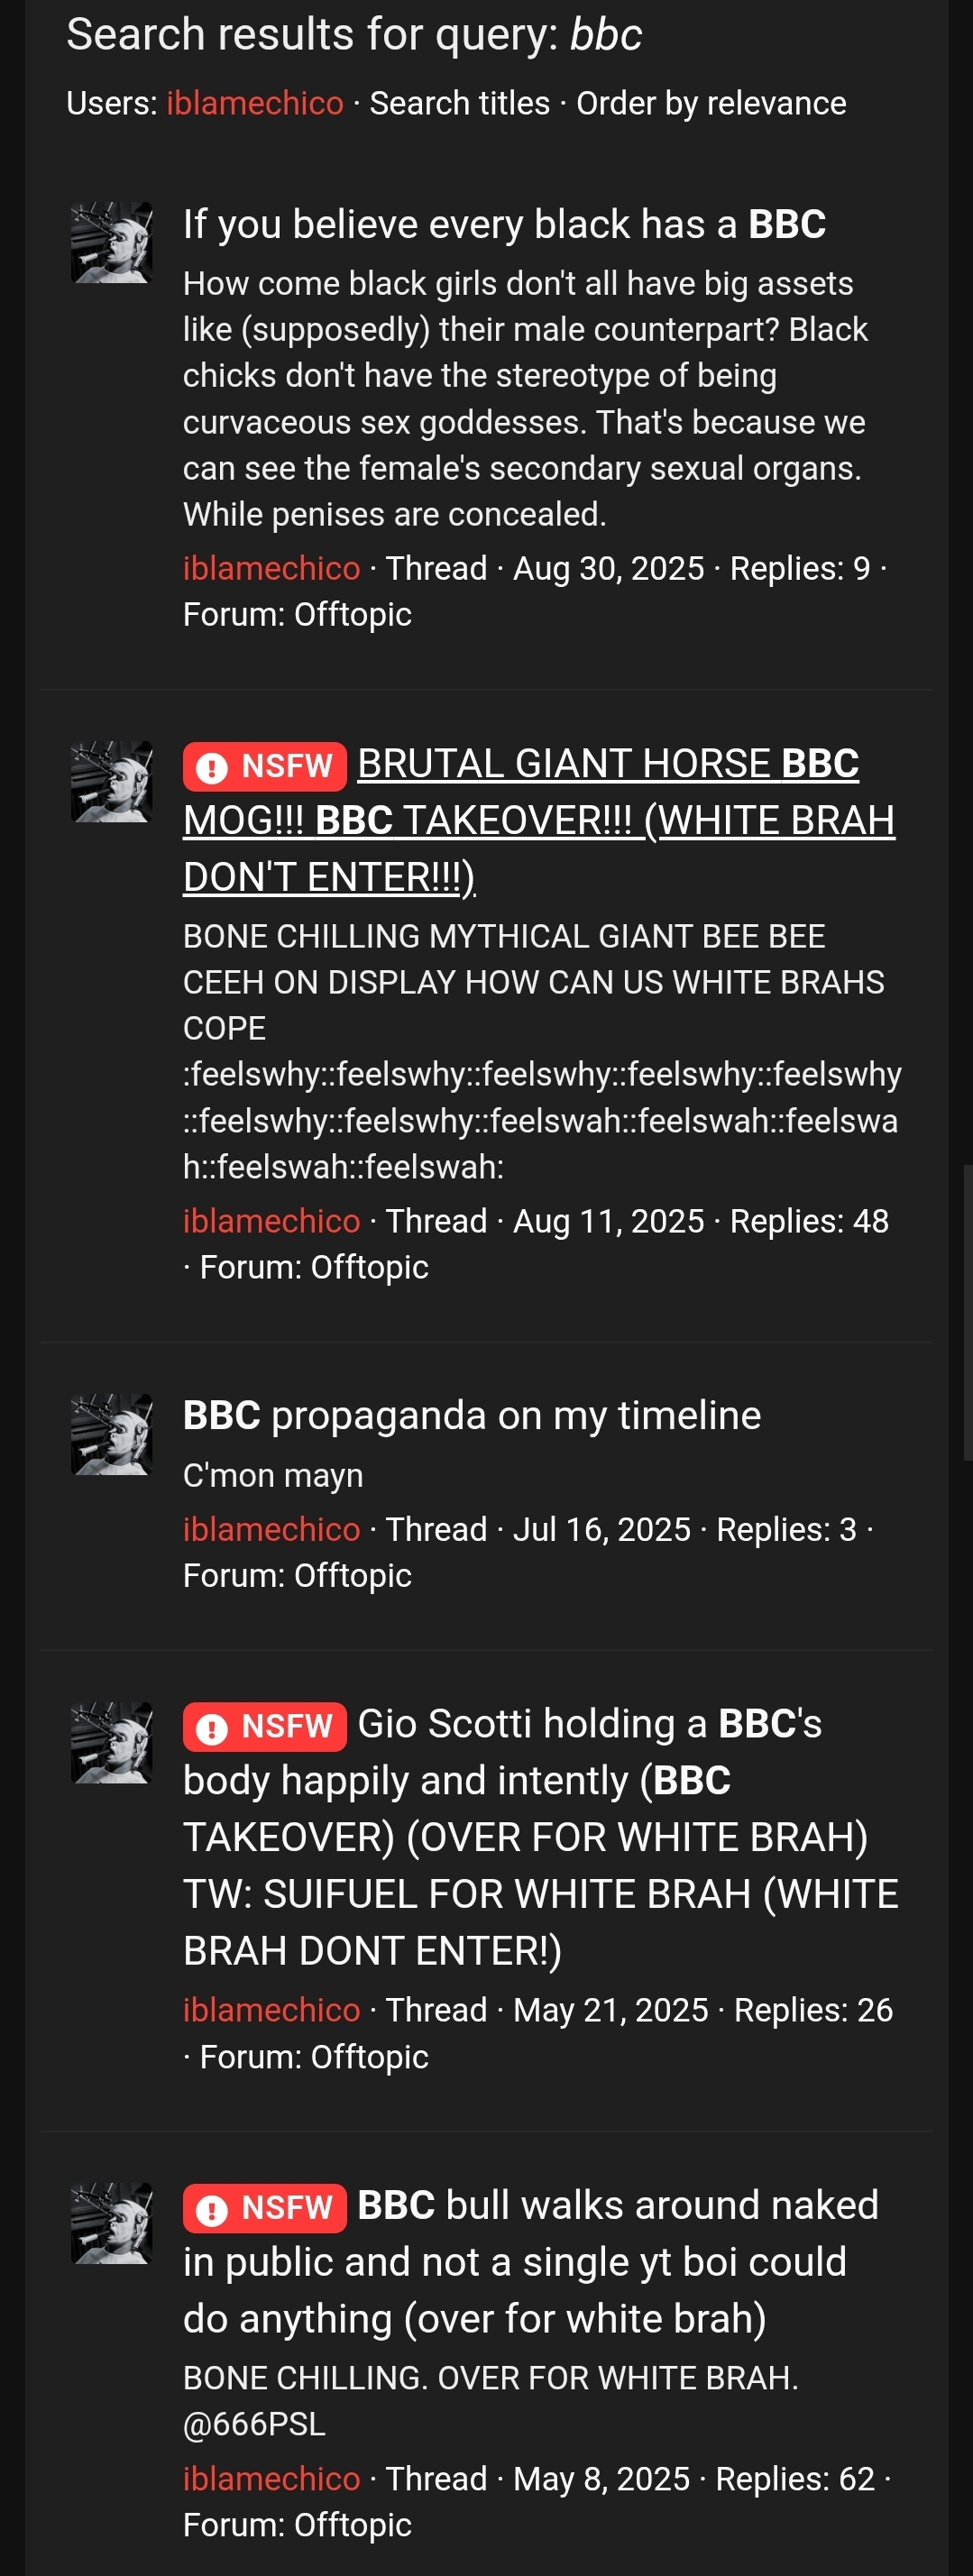Open thread titled 'If you believe every black has…'
Image resolution: width=973 pixels, height=2576 pixels.
(504, 224)
